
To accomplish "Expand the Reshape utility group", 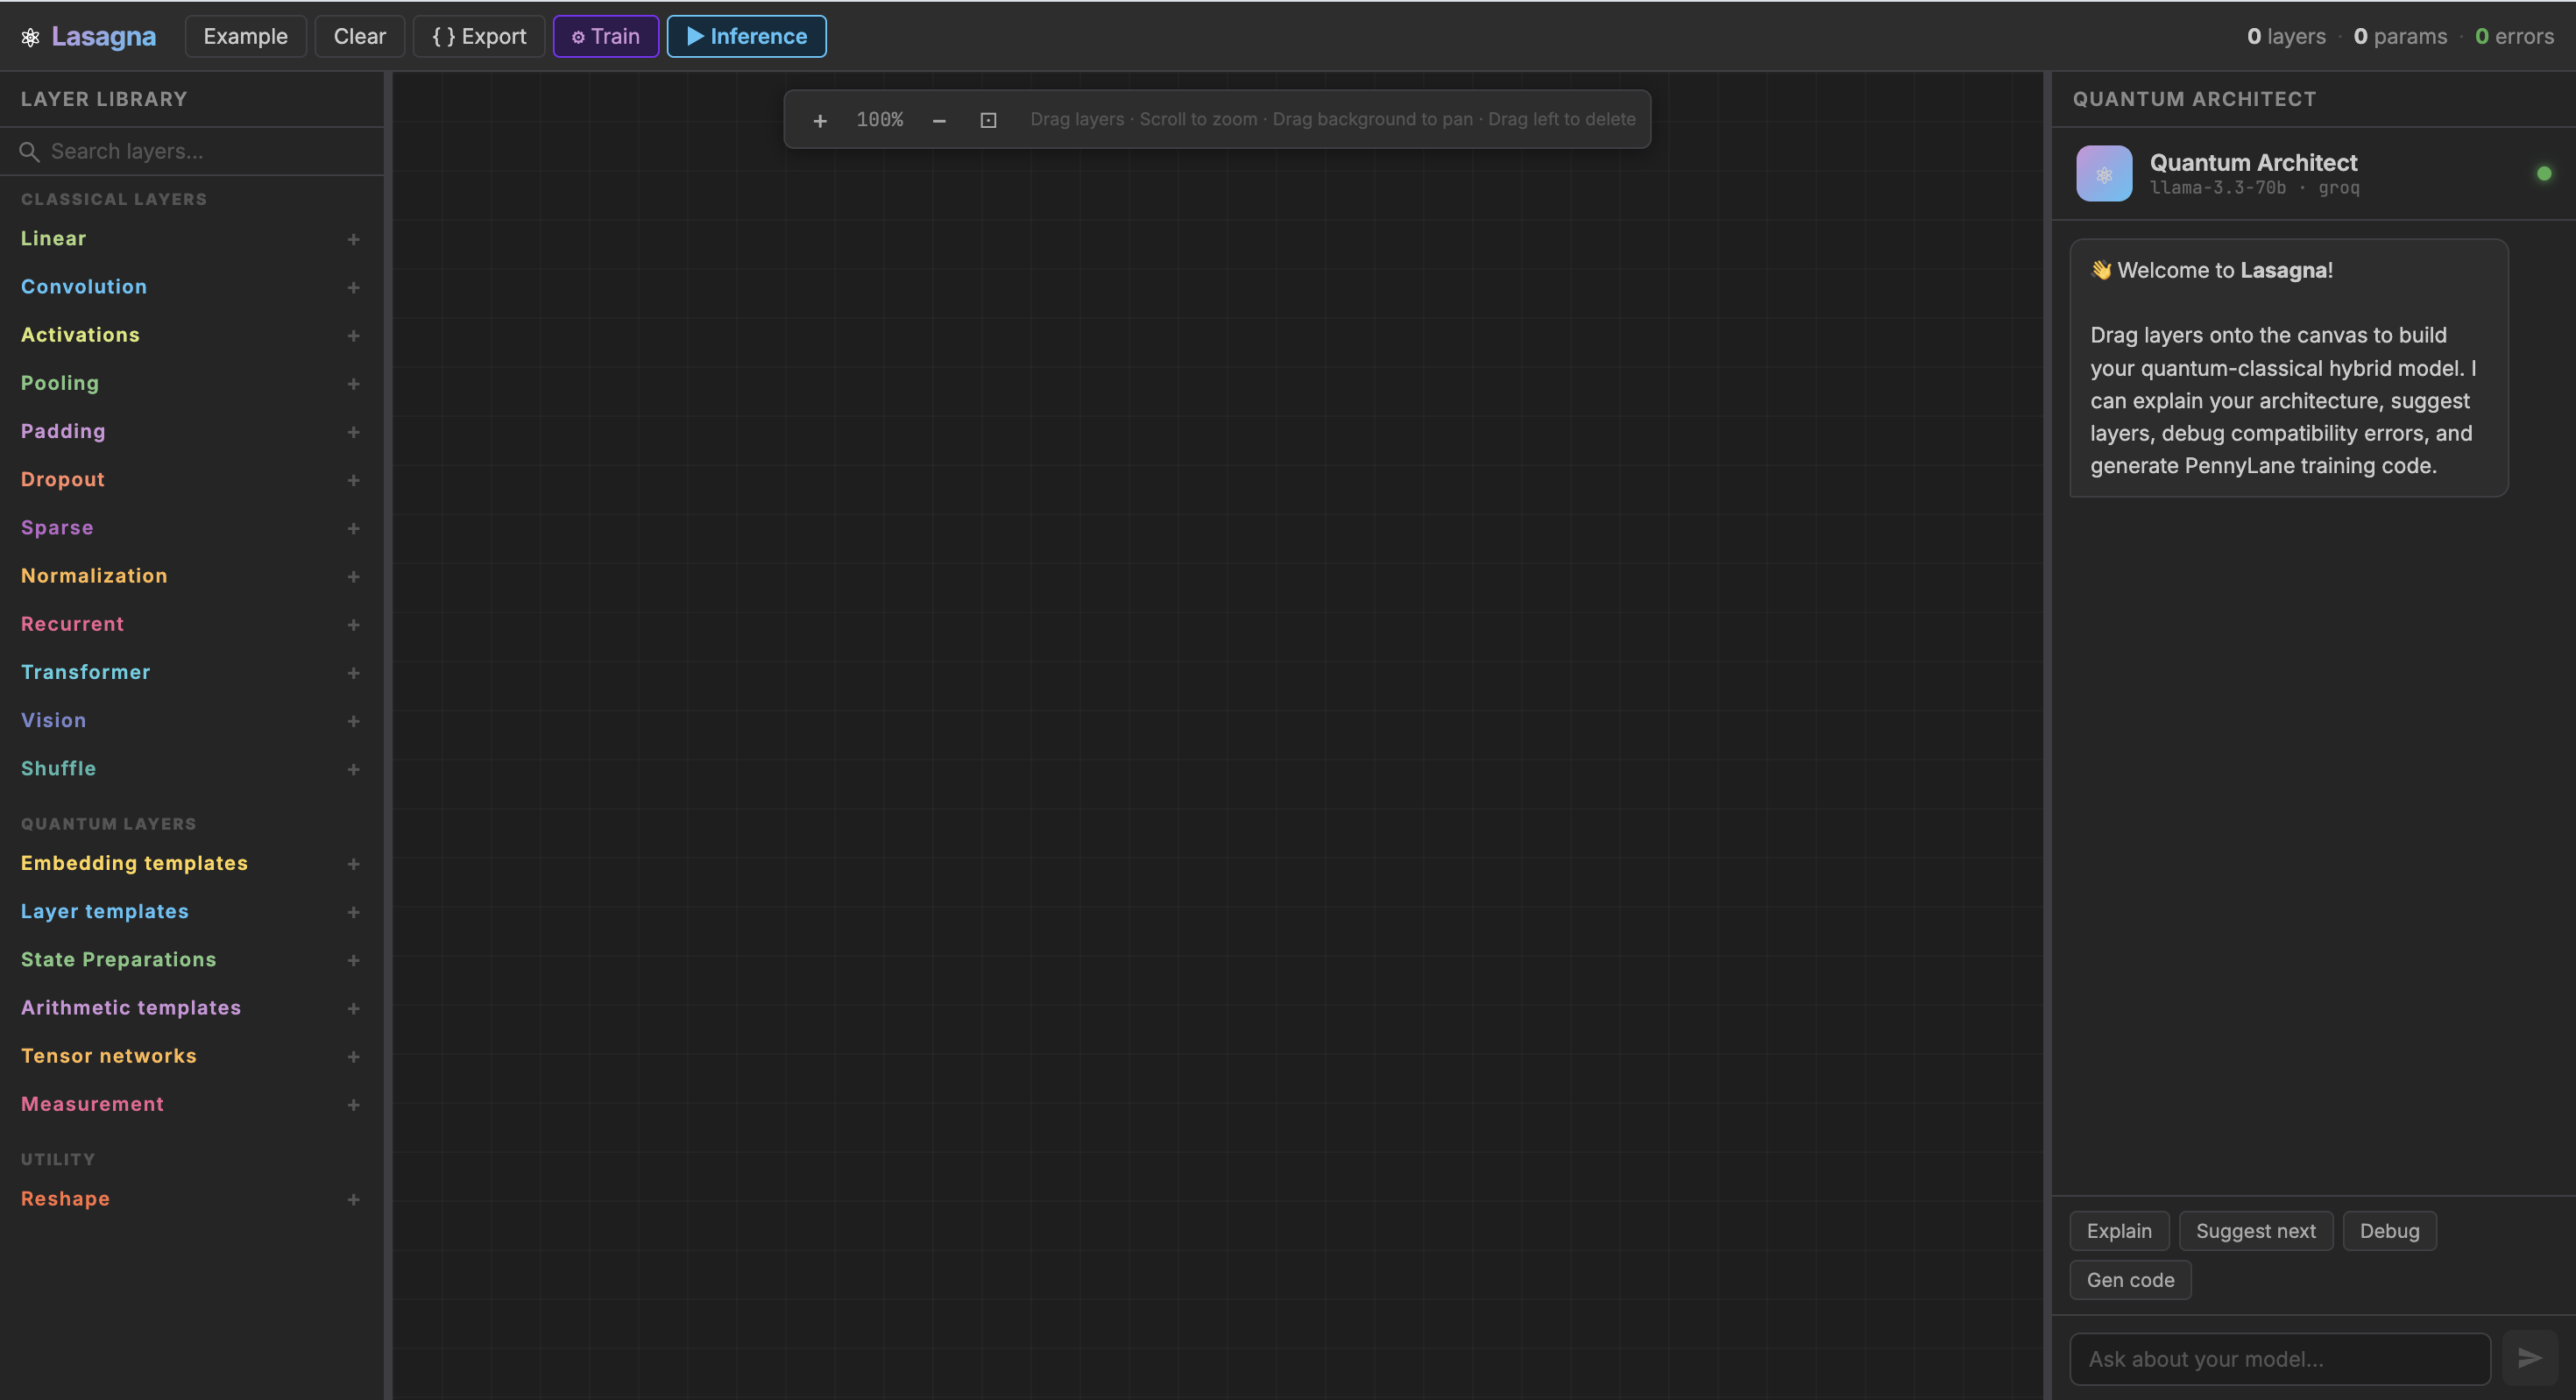I will click(353, 1199).
